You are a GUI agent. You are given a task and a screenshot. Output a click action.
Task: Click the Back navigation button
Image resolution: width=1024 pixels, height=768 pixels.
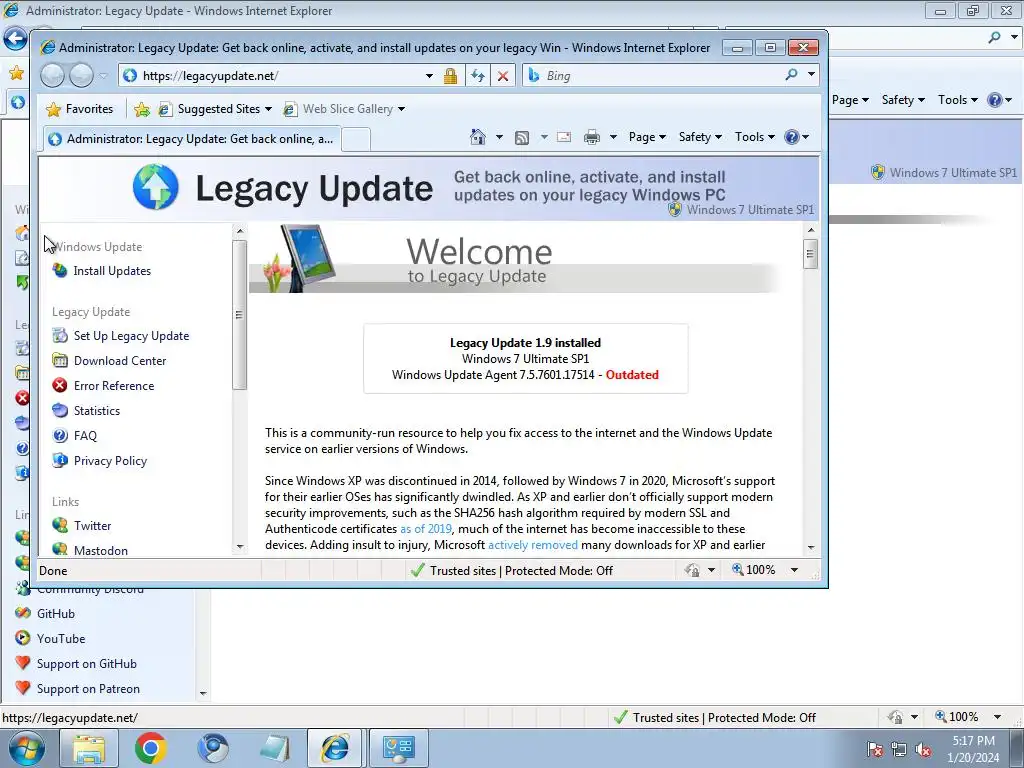pos(52,76)
